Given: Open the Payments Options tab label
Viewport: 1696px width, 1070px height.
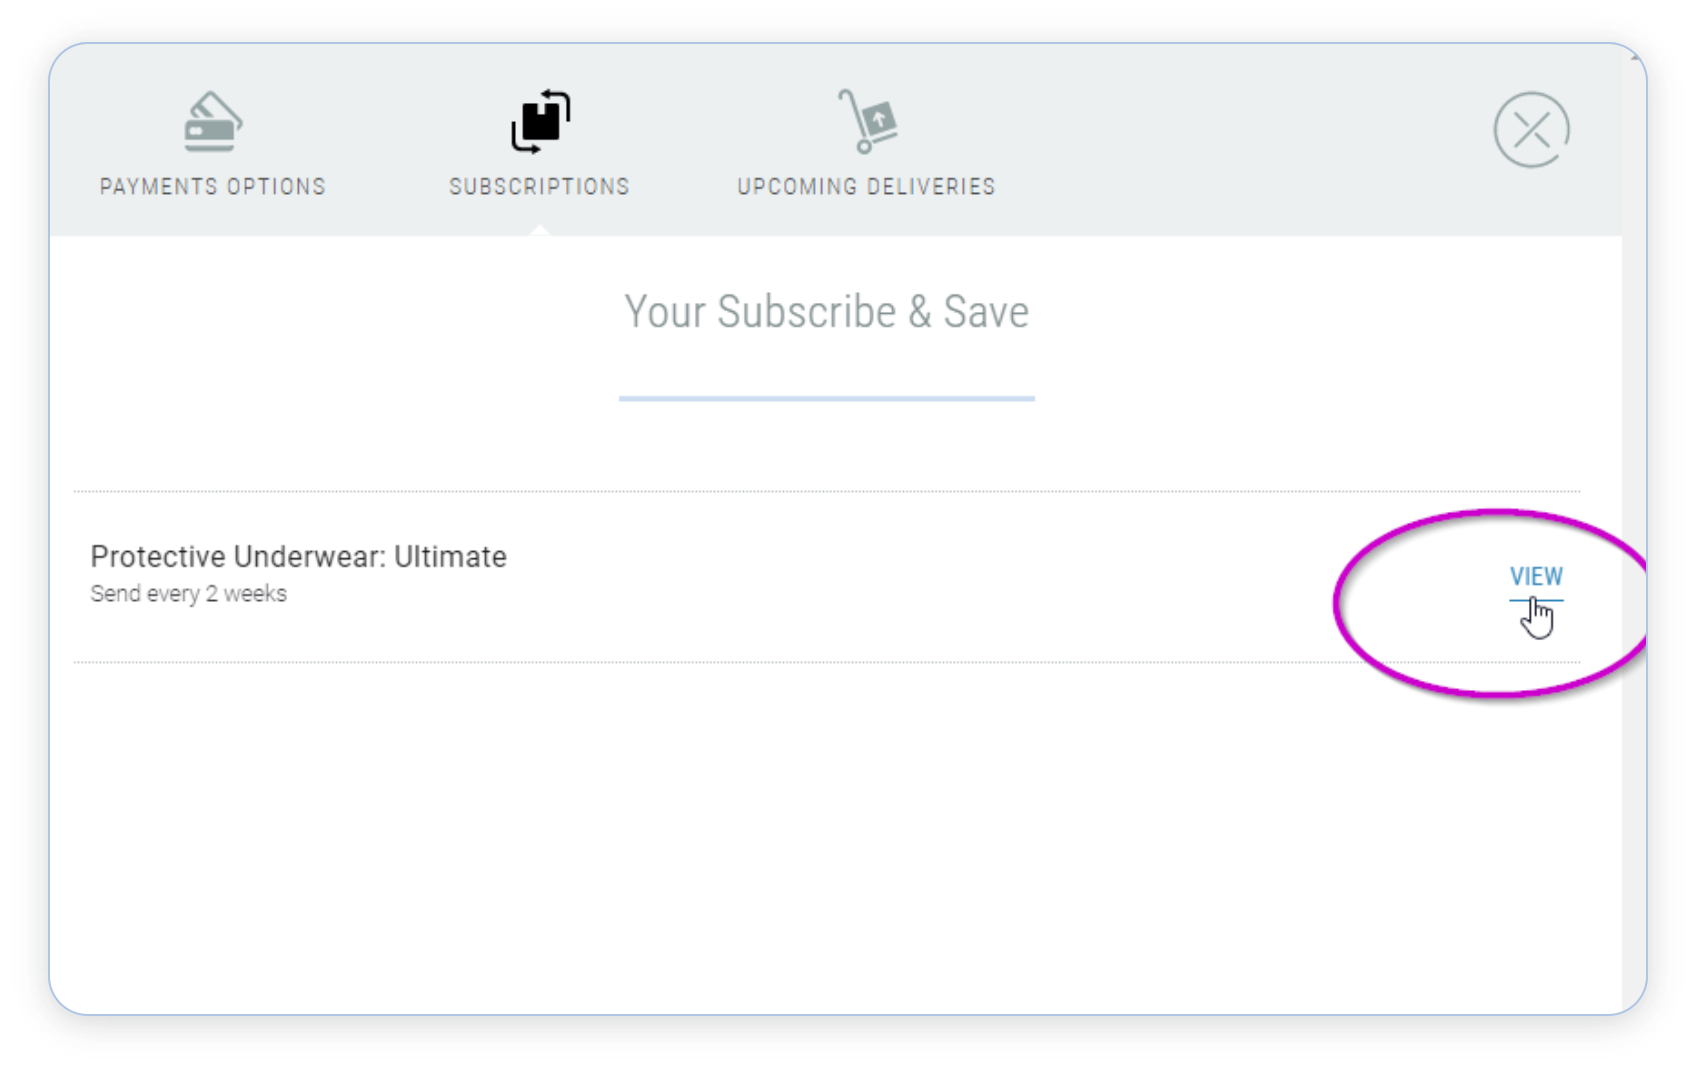Looking at the screenshot, I should [x=213, y=187].
